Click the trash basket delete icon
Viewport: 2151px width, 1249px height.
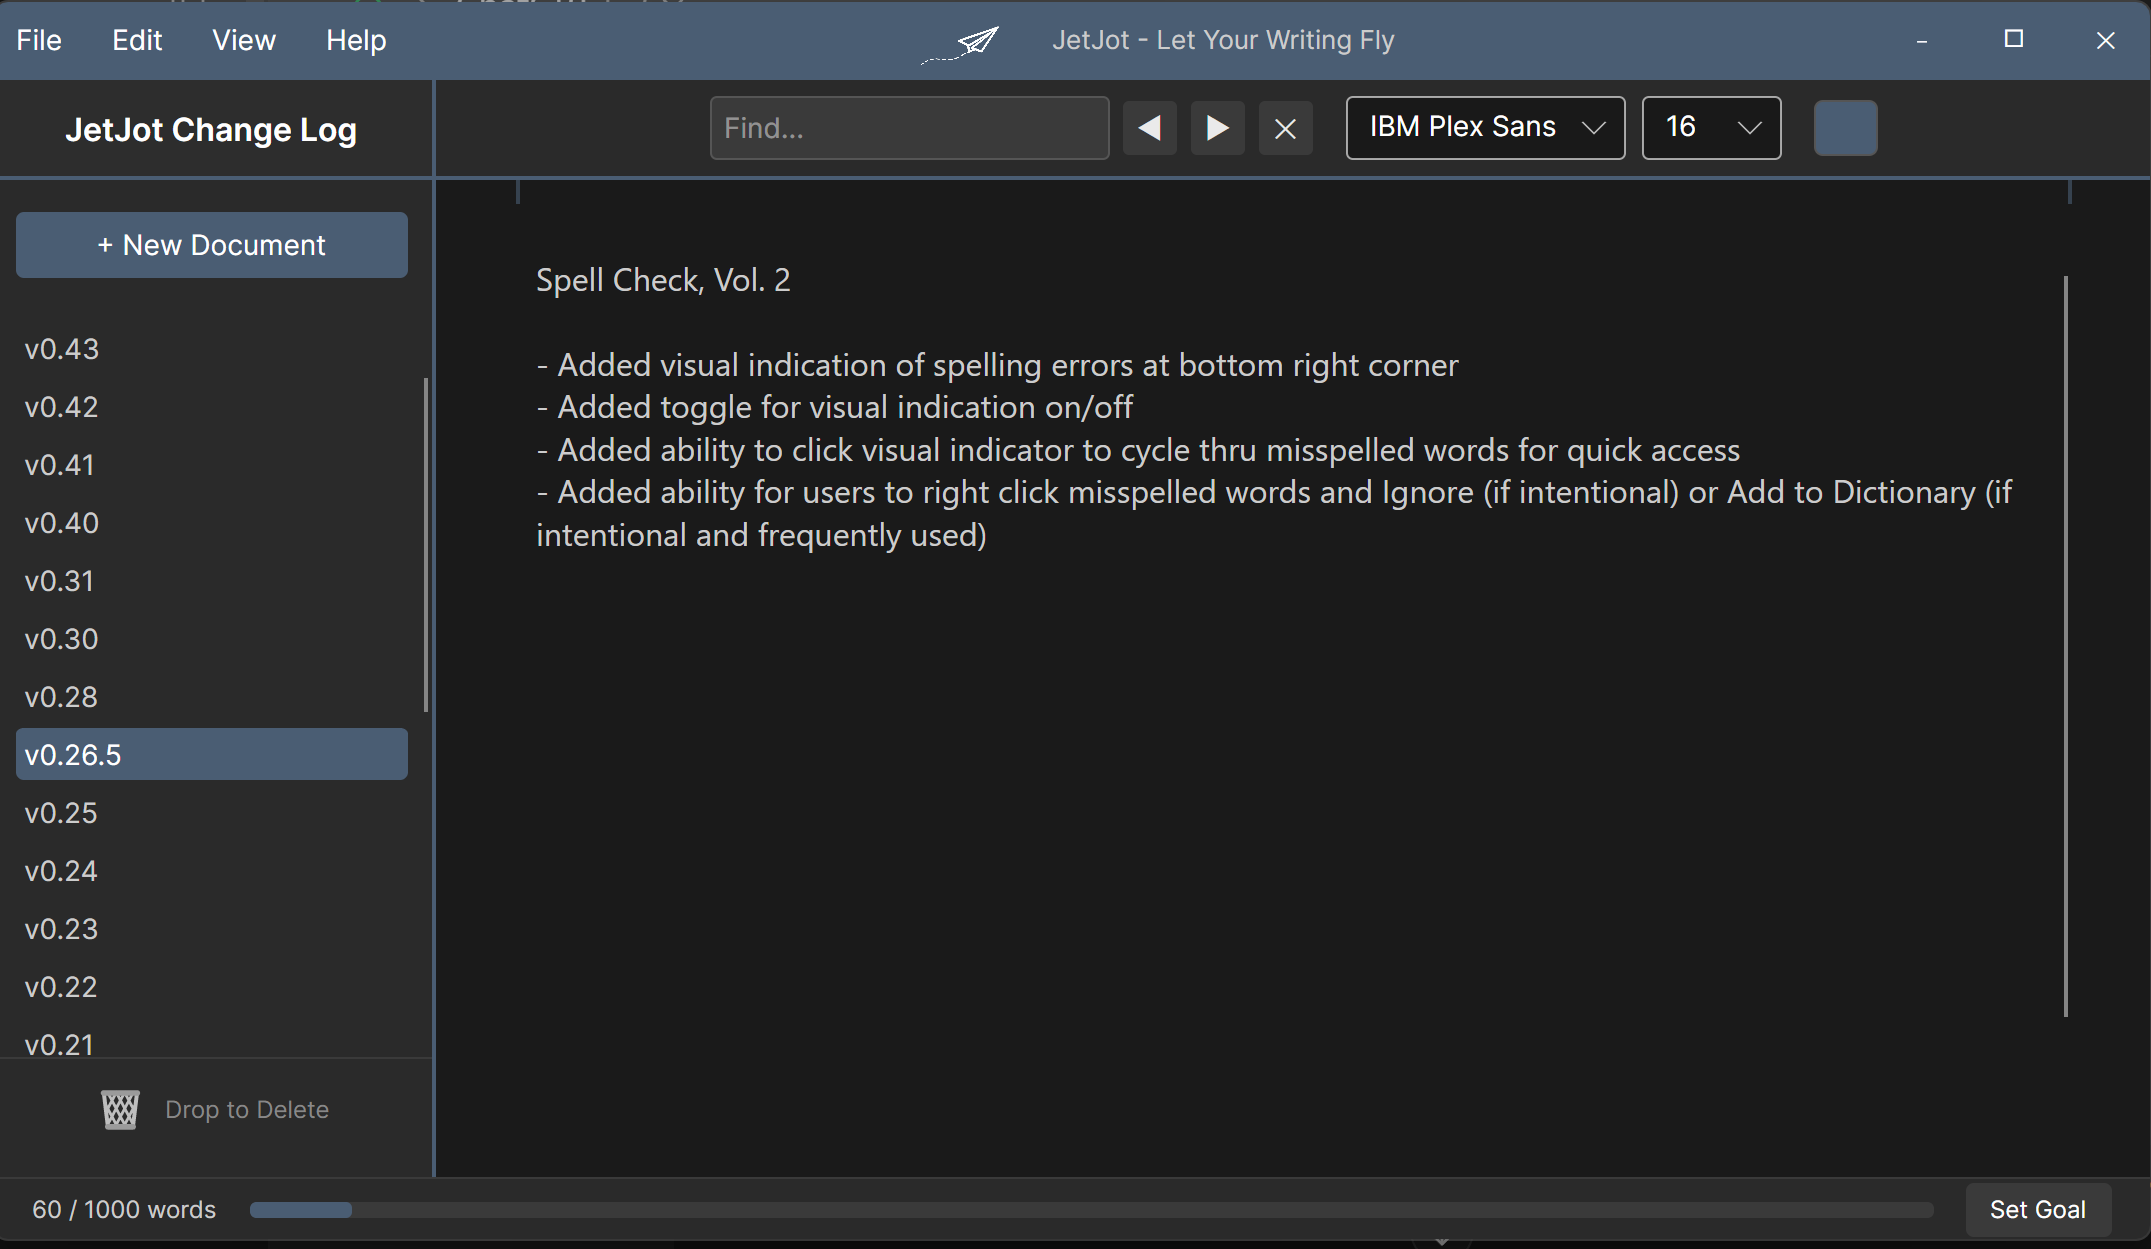[x=120, y=1109]
